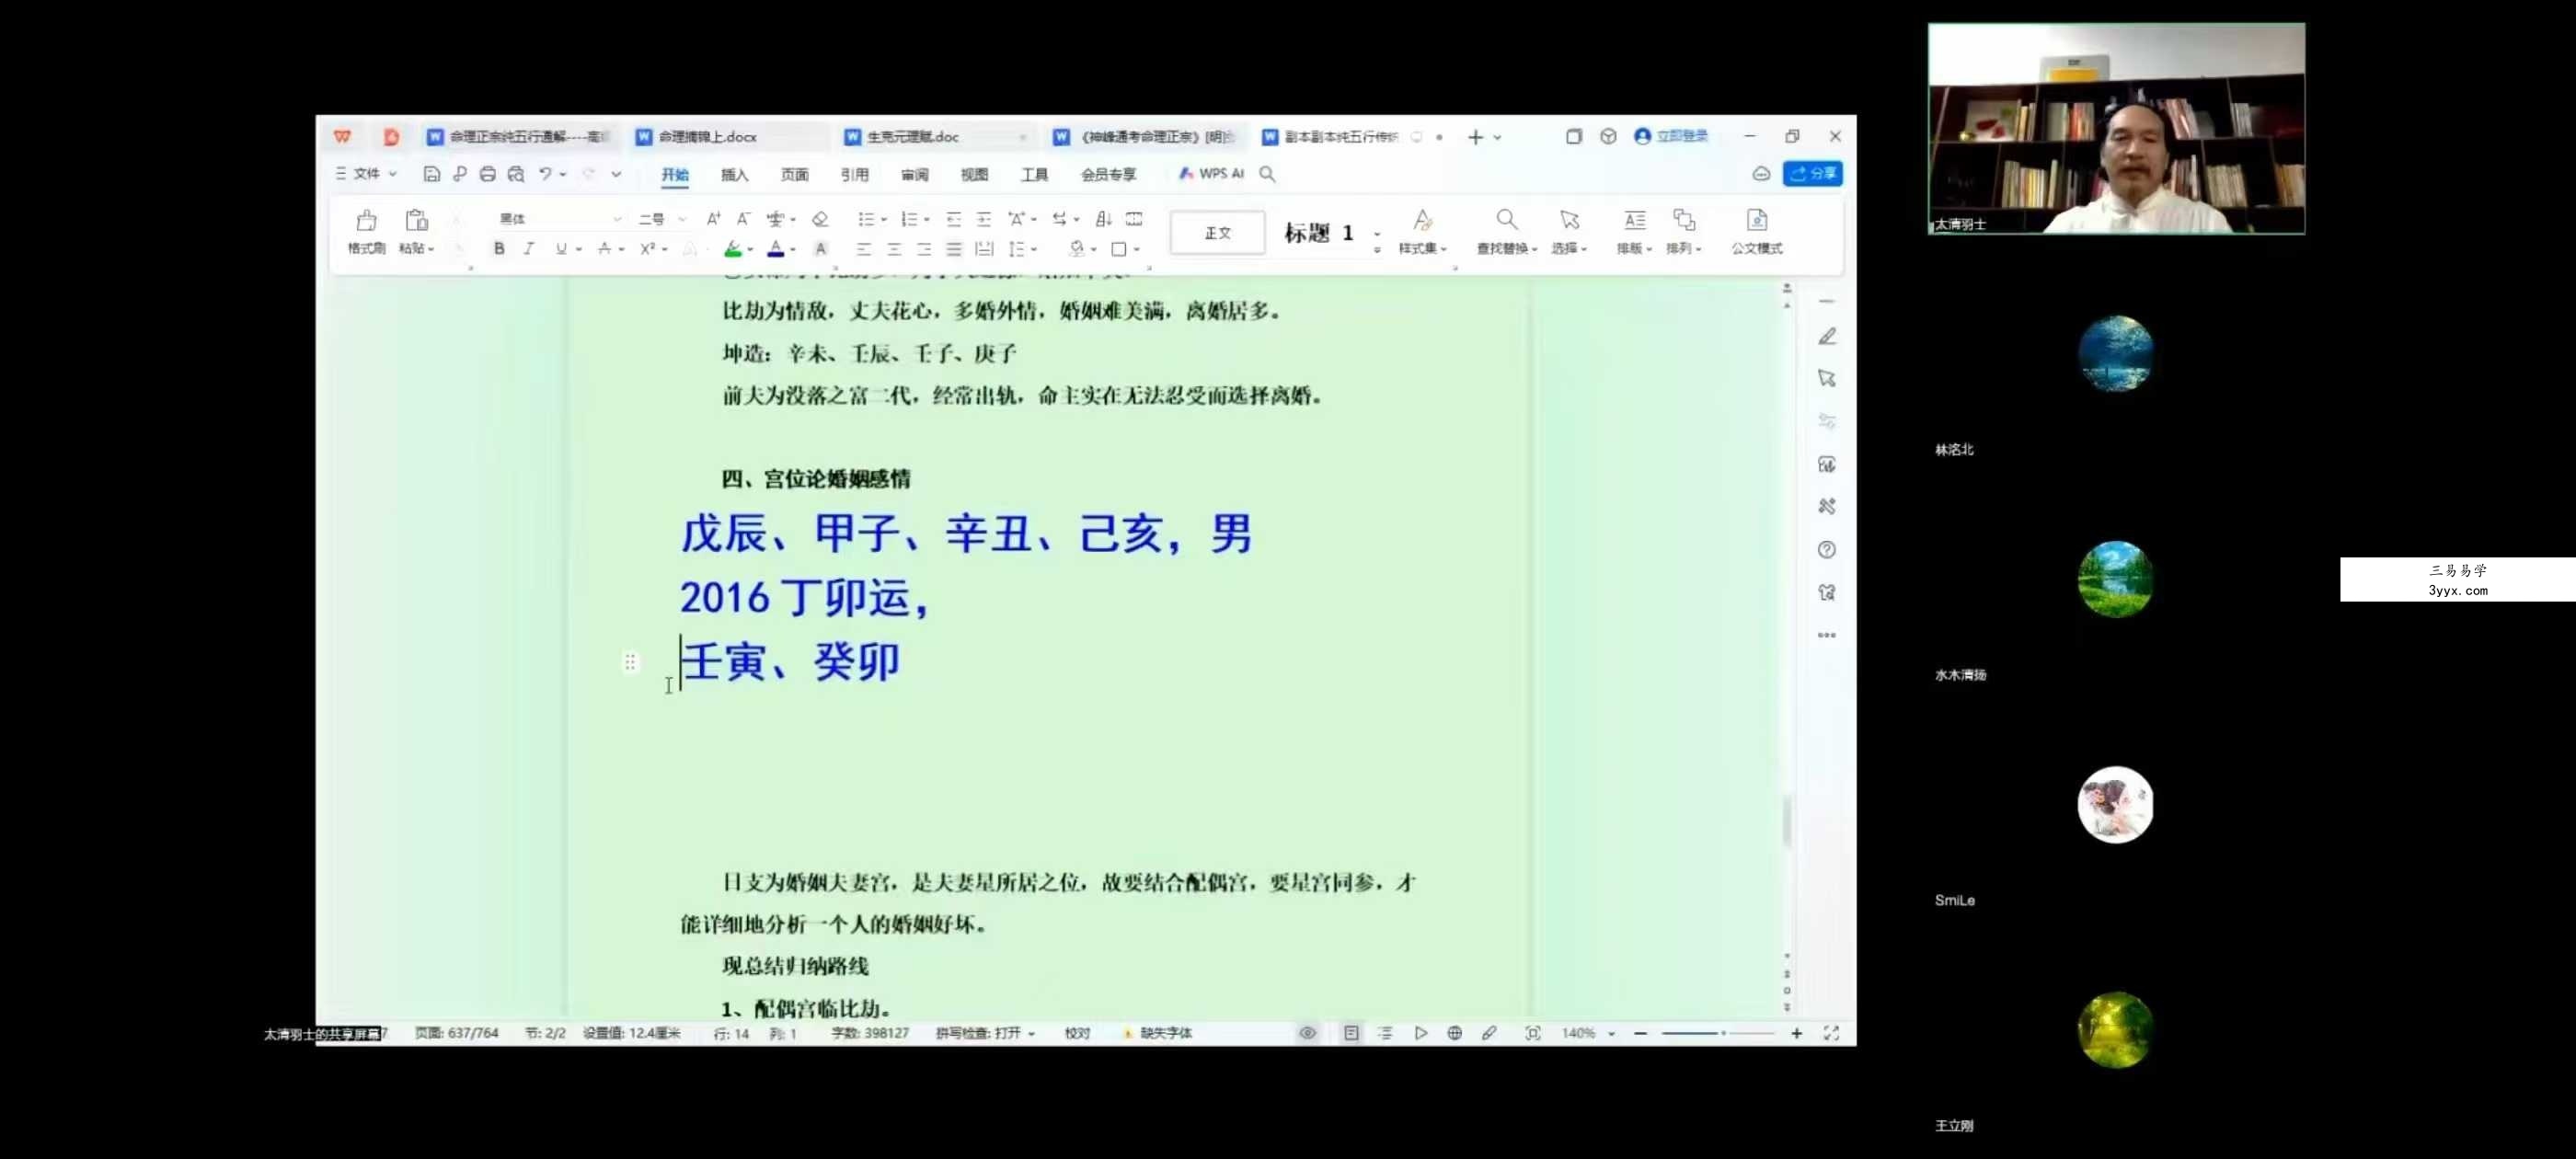
Task: Open the 样式集 dropdown
Action: coord(1422,248)
